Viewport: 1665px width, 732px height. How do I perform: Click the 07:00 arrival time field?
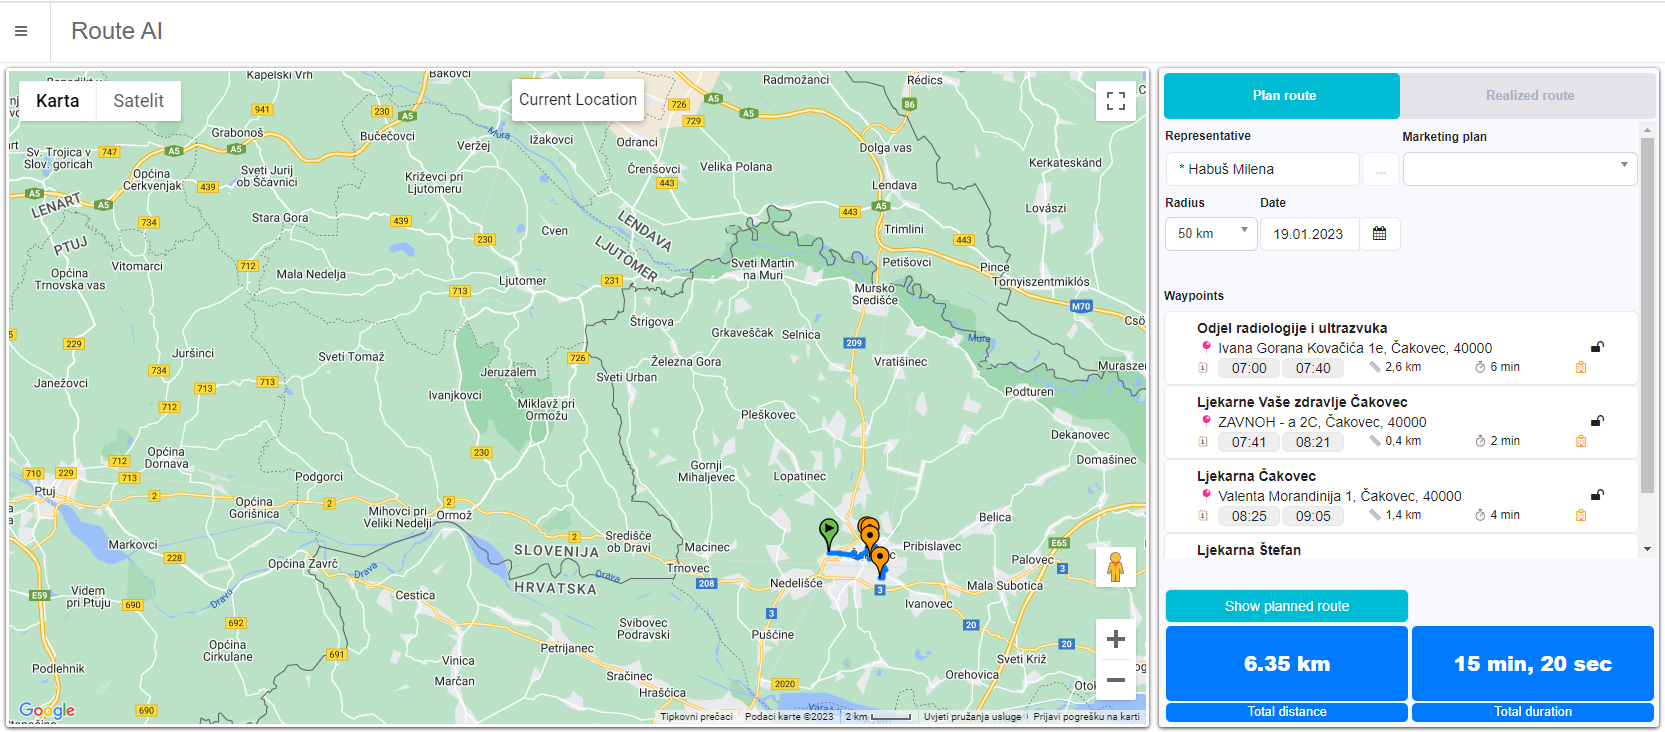(1249, 368)
